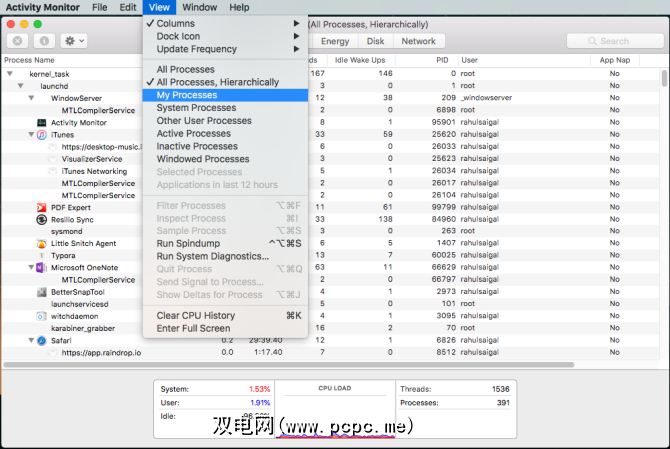This screenshot has width=670, height=449.
Task: Switch to the Network tab
Action: [418, 41]
